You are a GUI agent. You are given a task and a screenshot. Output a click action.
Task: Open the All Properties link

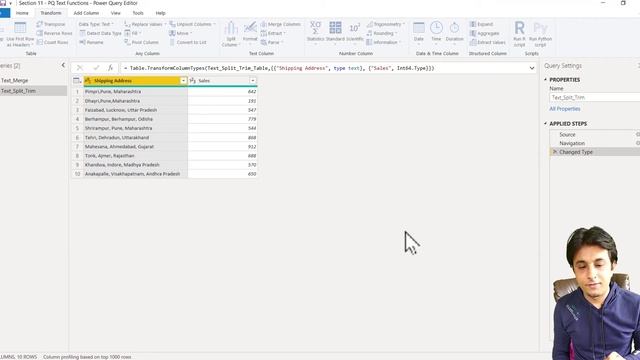[x=564, y=109]
